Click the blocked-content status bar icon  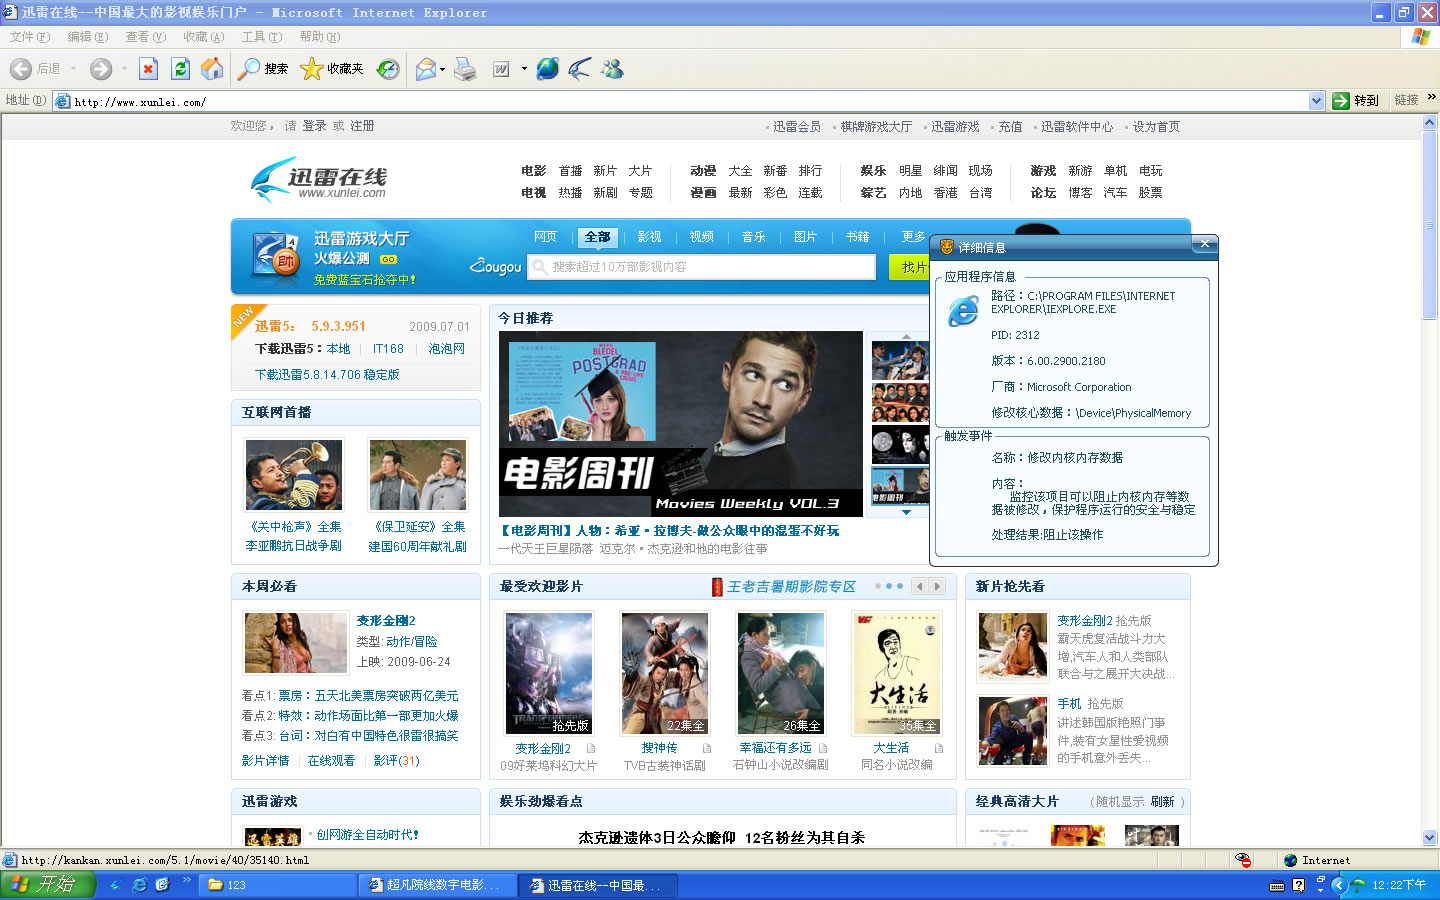[1244, 860]
